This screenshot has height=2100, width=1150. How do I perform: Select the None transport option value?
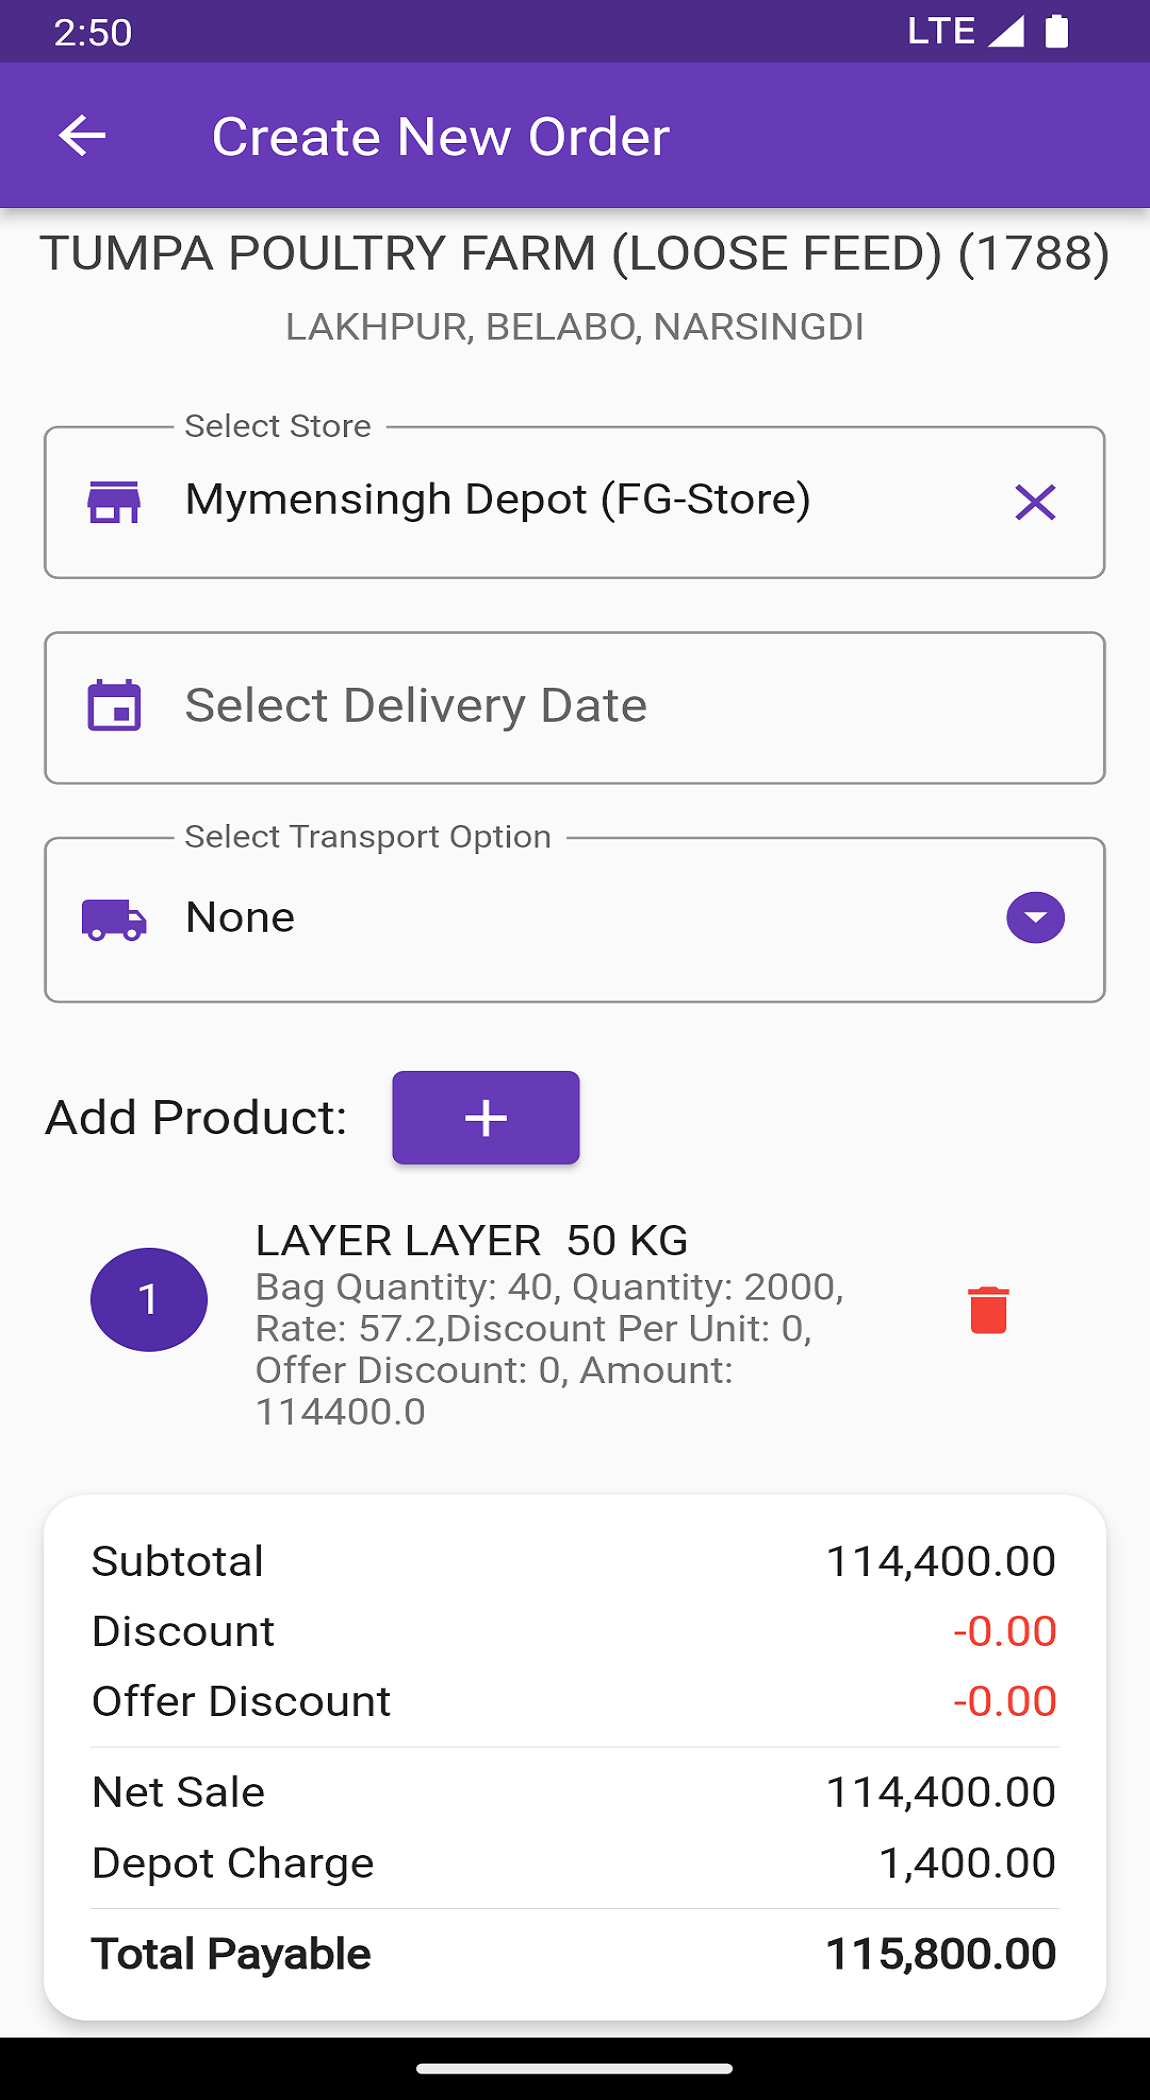[x=241, y=918]
